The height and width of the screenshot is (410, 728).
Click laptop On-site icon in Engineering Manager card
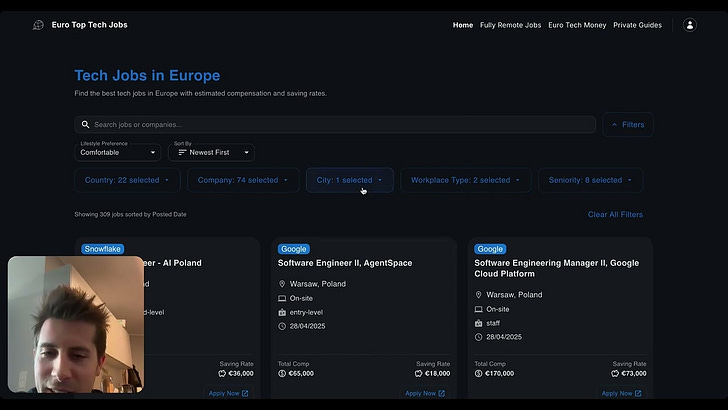478,309
